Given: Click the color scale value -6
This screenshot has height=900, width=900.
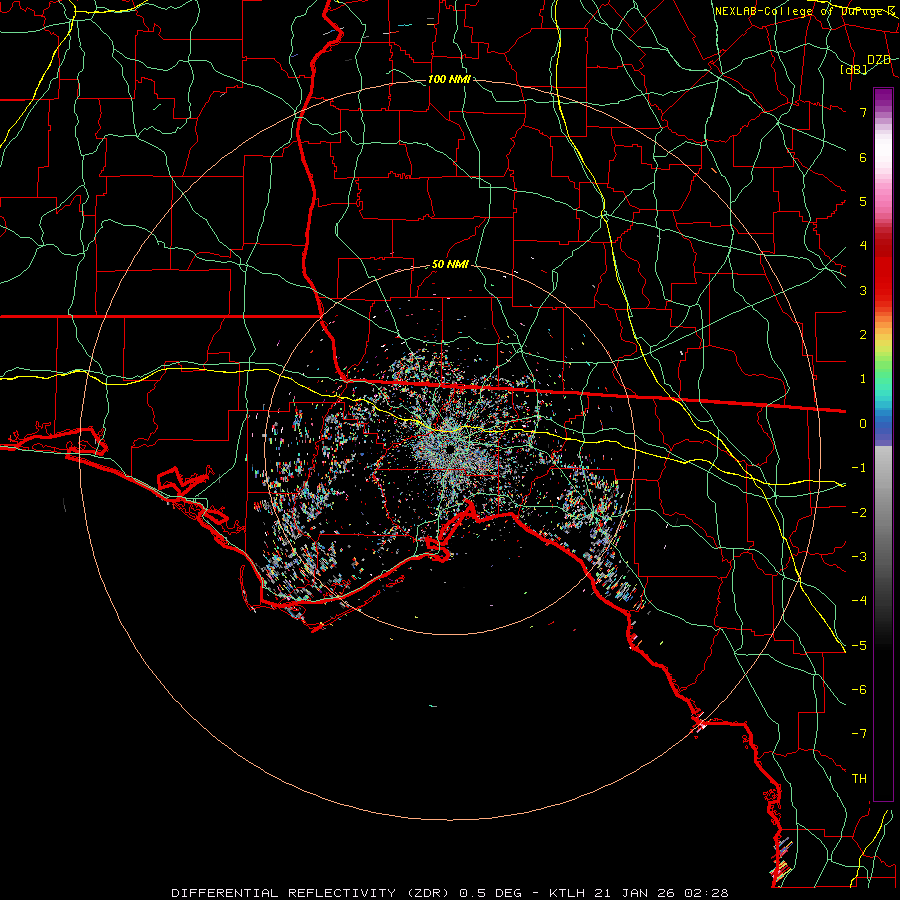Looking at the screenshot, I should (x=859, y=690).
